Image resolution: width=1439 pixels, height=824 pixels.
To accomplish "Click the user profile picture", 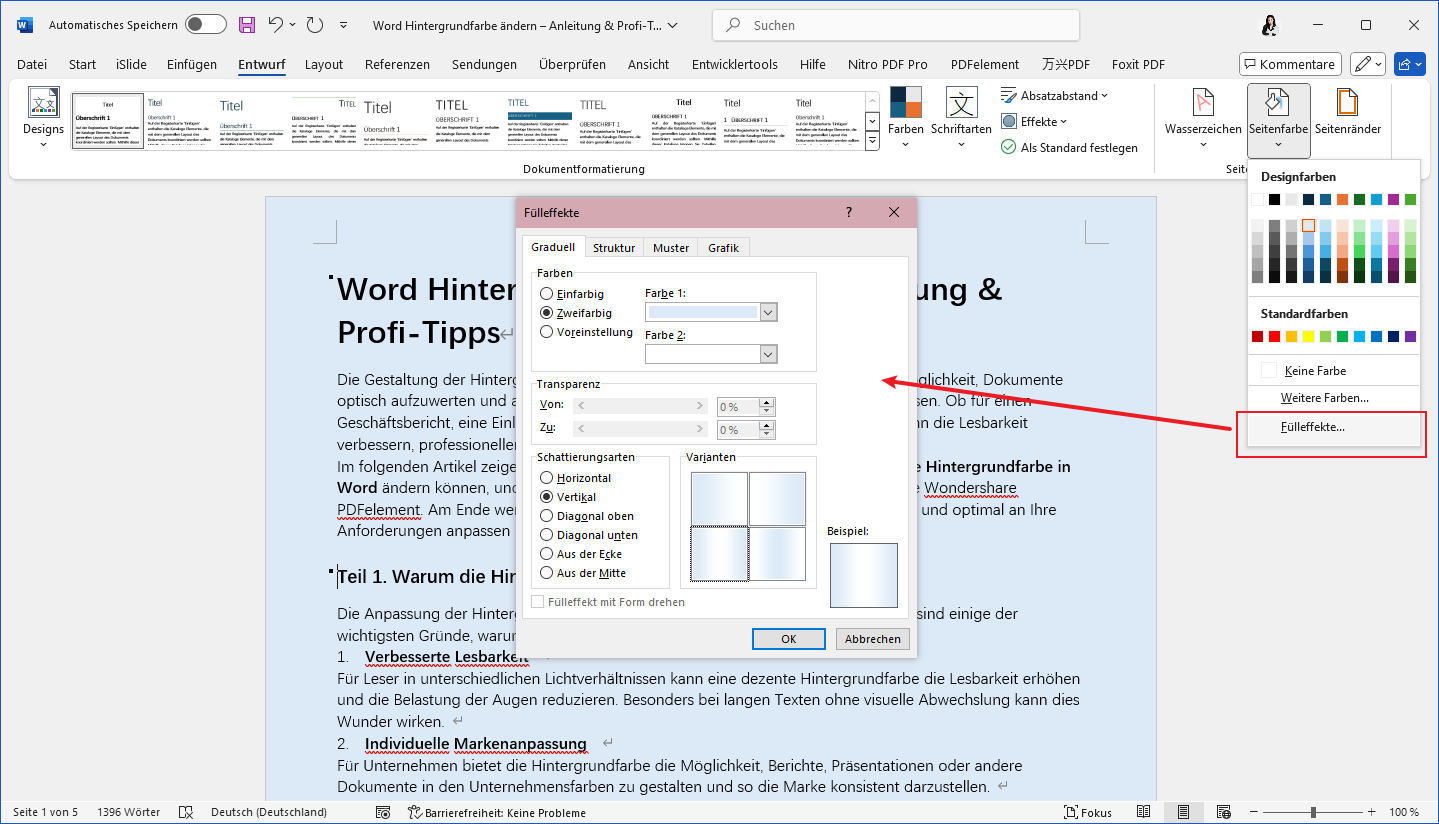I will pyautogui.click(x=1272, y=25).
